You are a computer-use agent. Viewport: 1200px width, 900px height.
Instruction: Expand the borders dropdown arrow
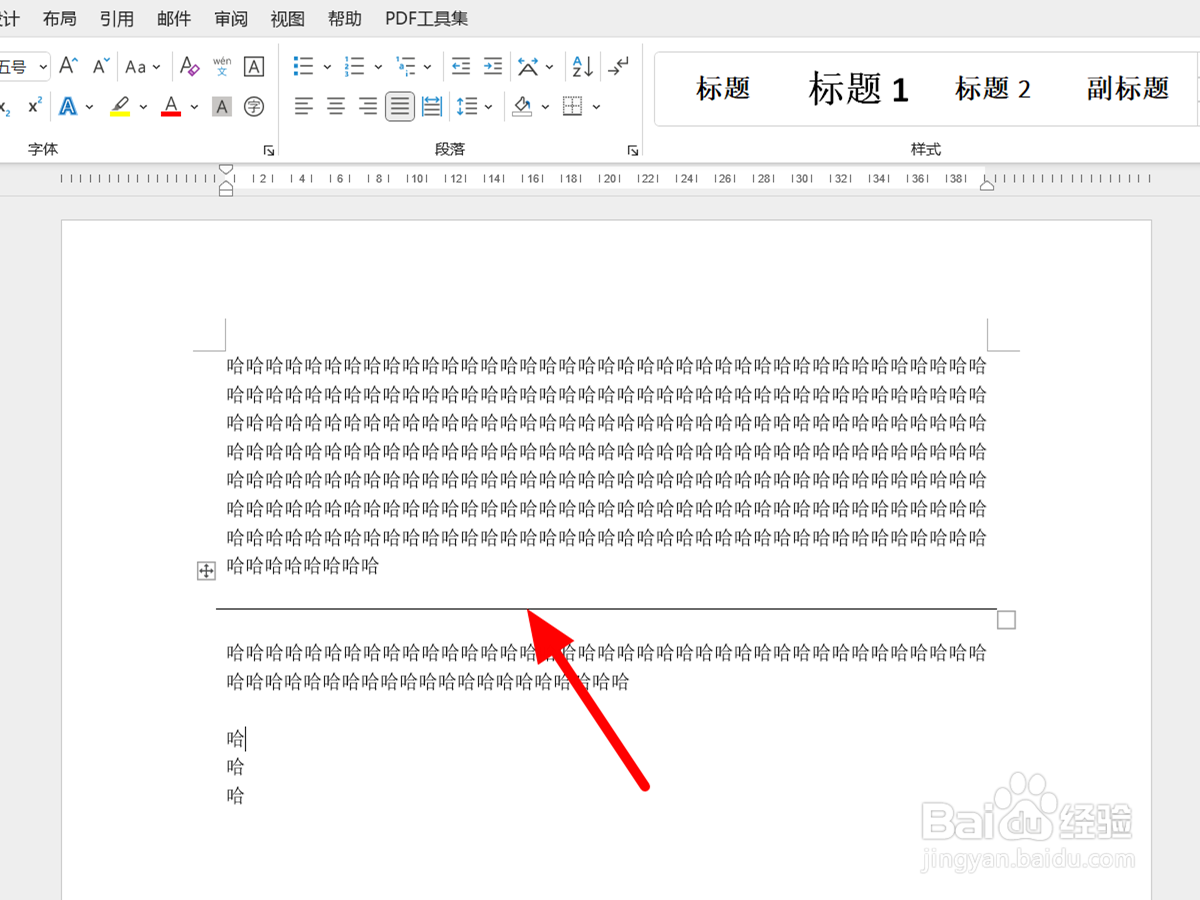(596, 107)
